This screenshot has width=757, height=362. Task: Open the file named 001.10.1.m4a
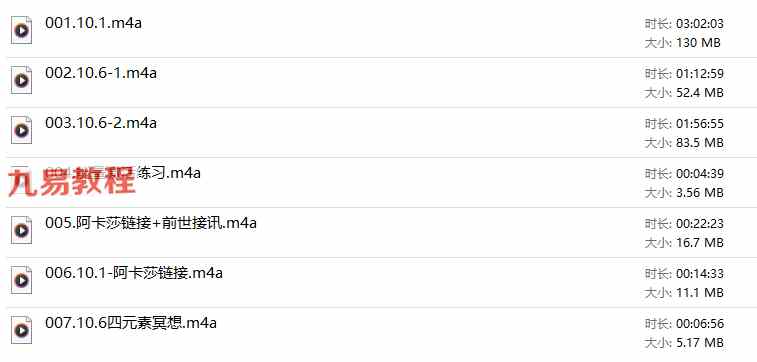(x=94, y=23)
